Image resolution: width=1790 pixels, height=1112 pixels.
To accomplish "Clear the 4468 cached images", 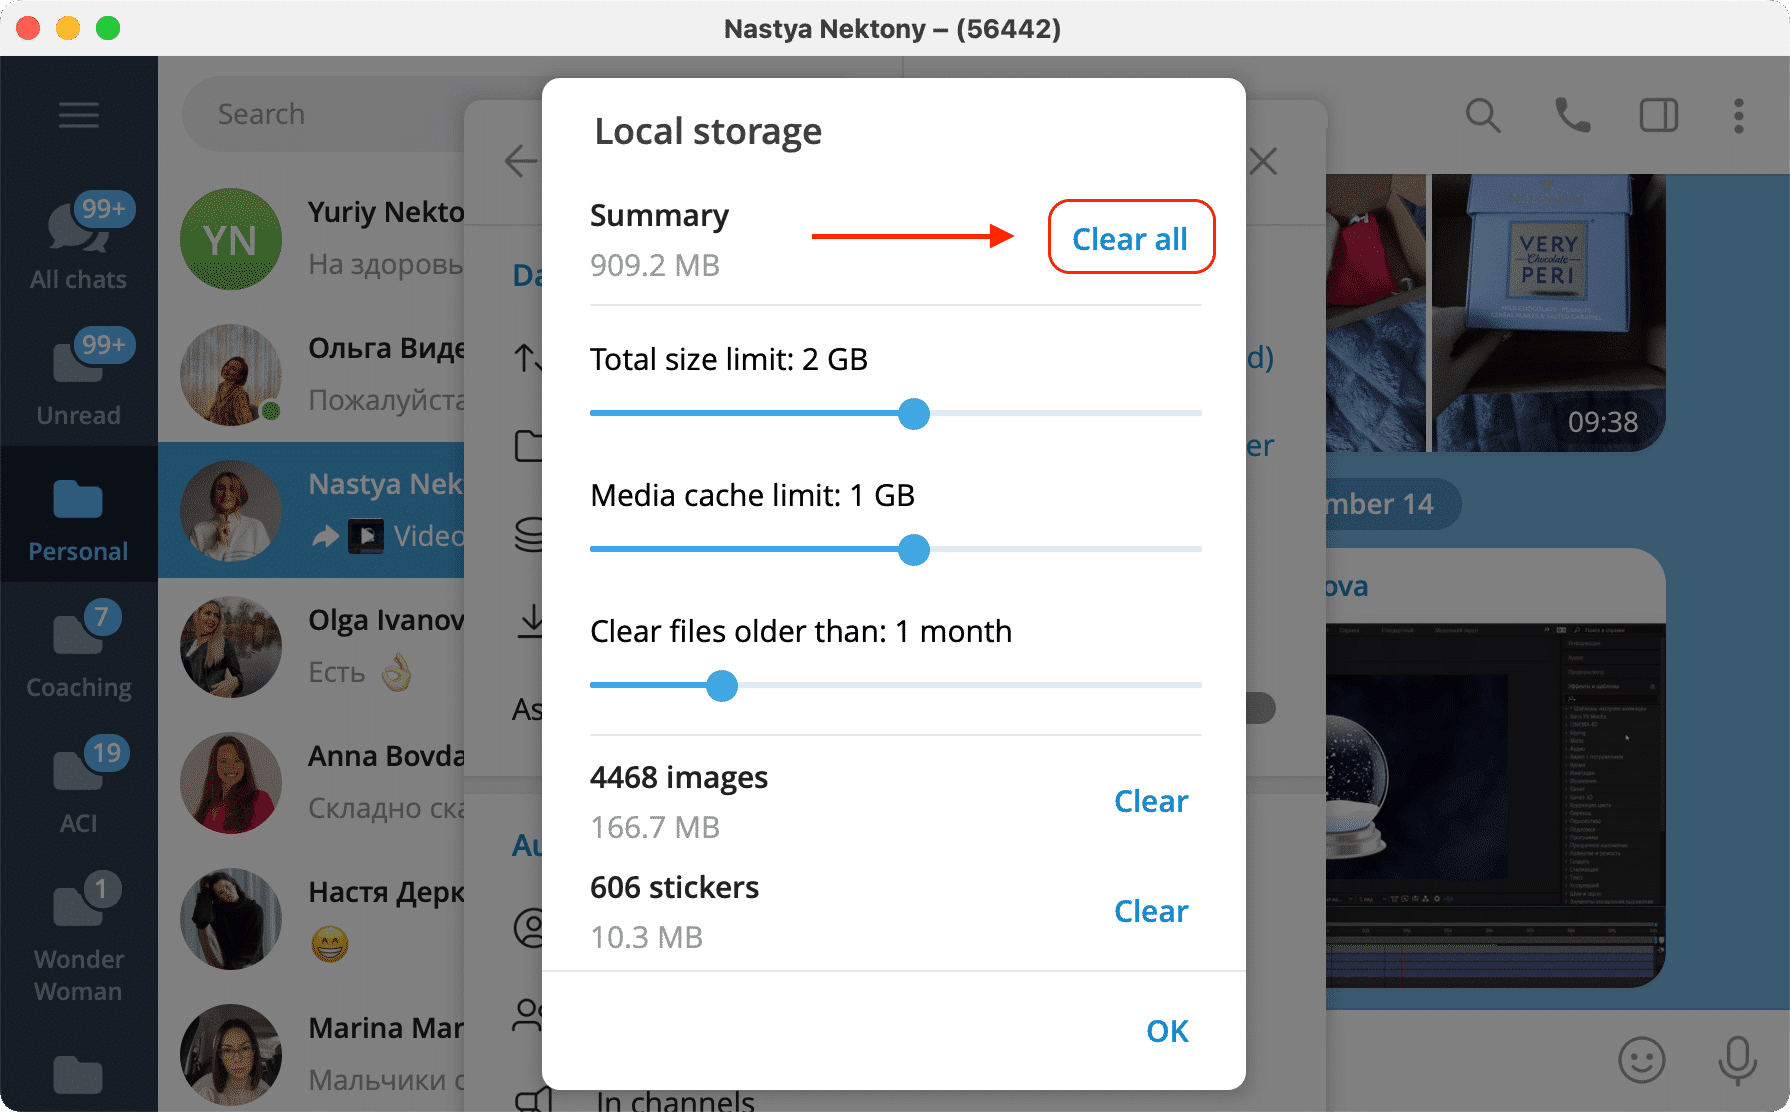I will (x=1150, y=801).
